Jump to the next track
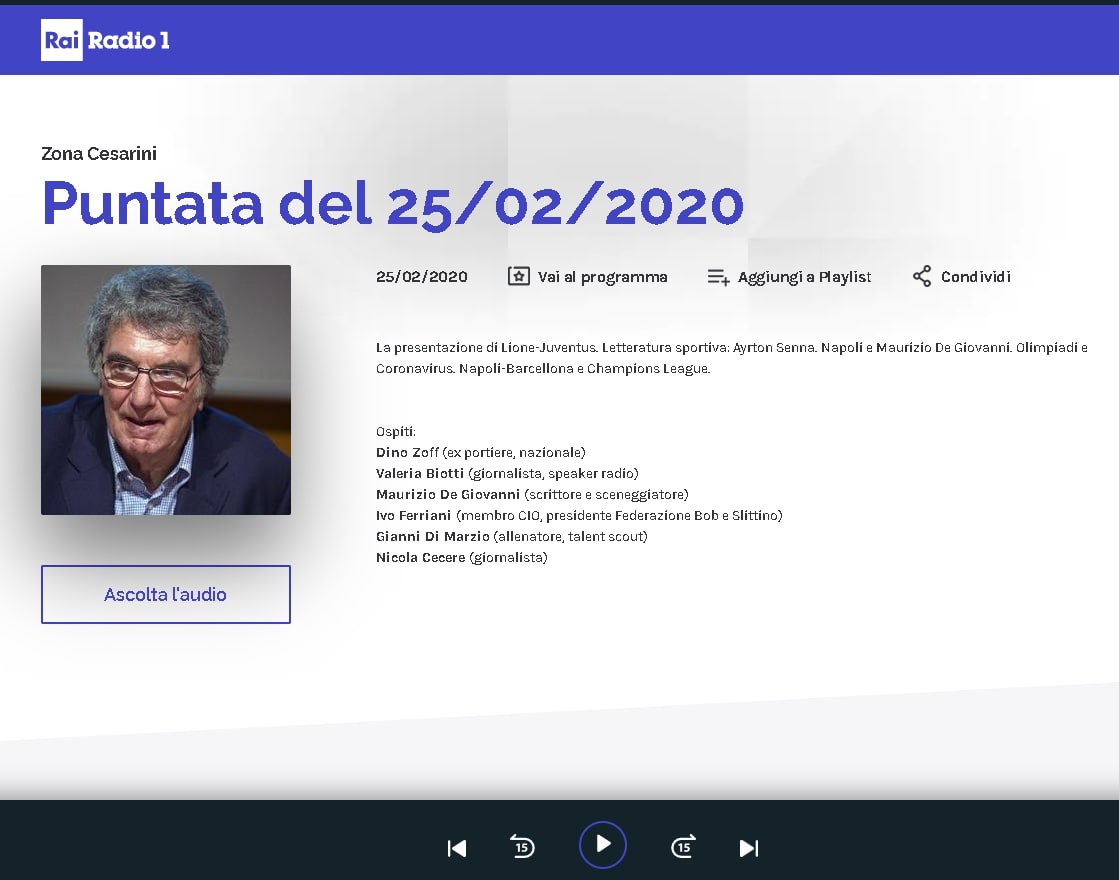 click(x=748, y=848)
